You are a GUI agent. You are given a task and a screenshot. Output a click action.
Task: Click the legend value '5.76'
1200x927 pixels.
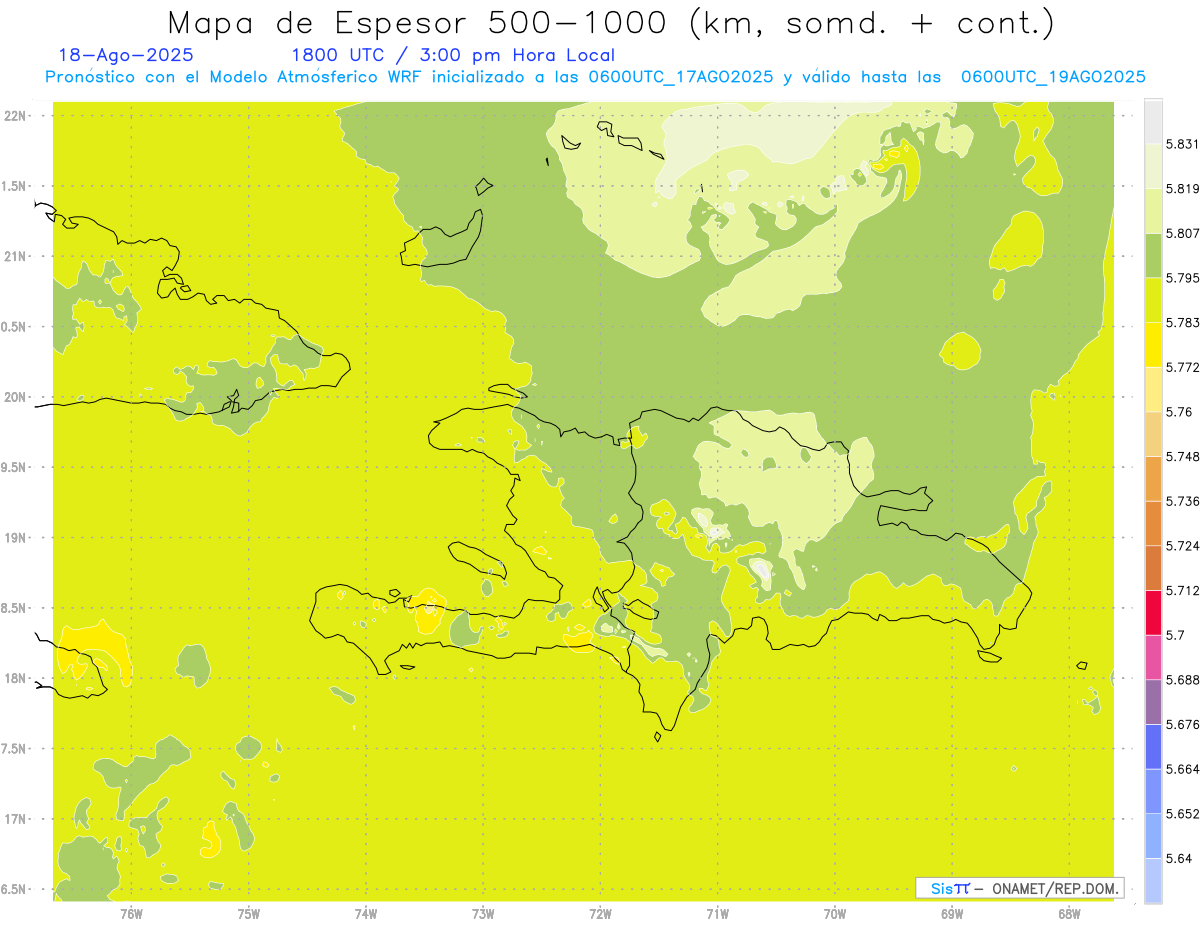tap(1179, 412)
